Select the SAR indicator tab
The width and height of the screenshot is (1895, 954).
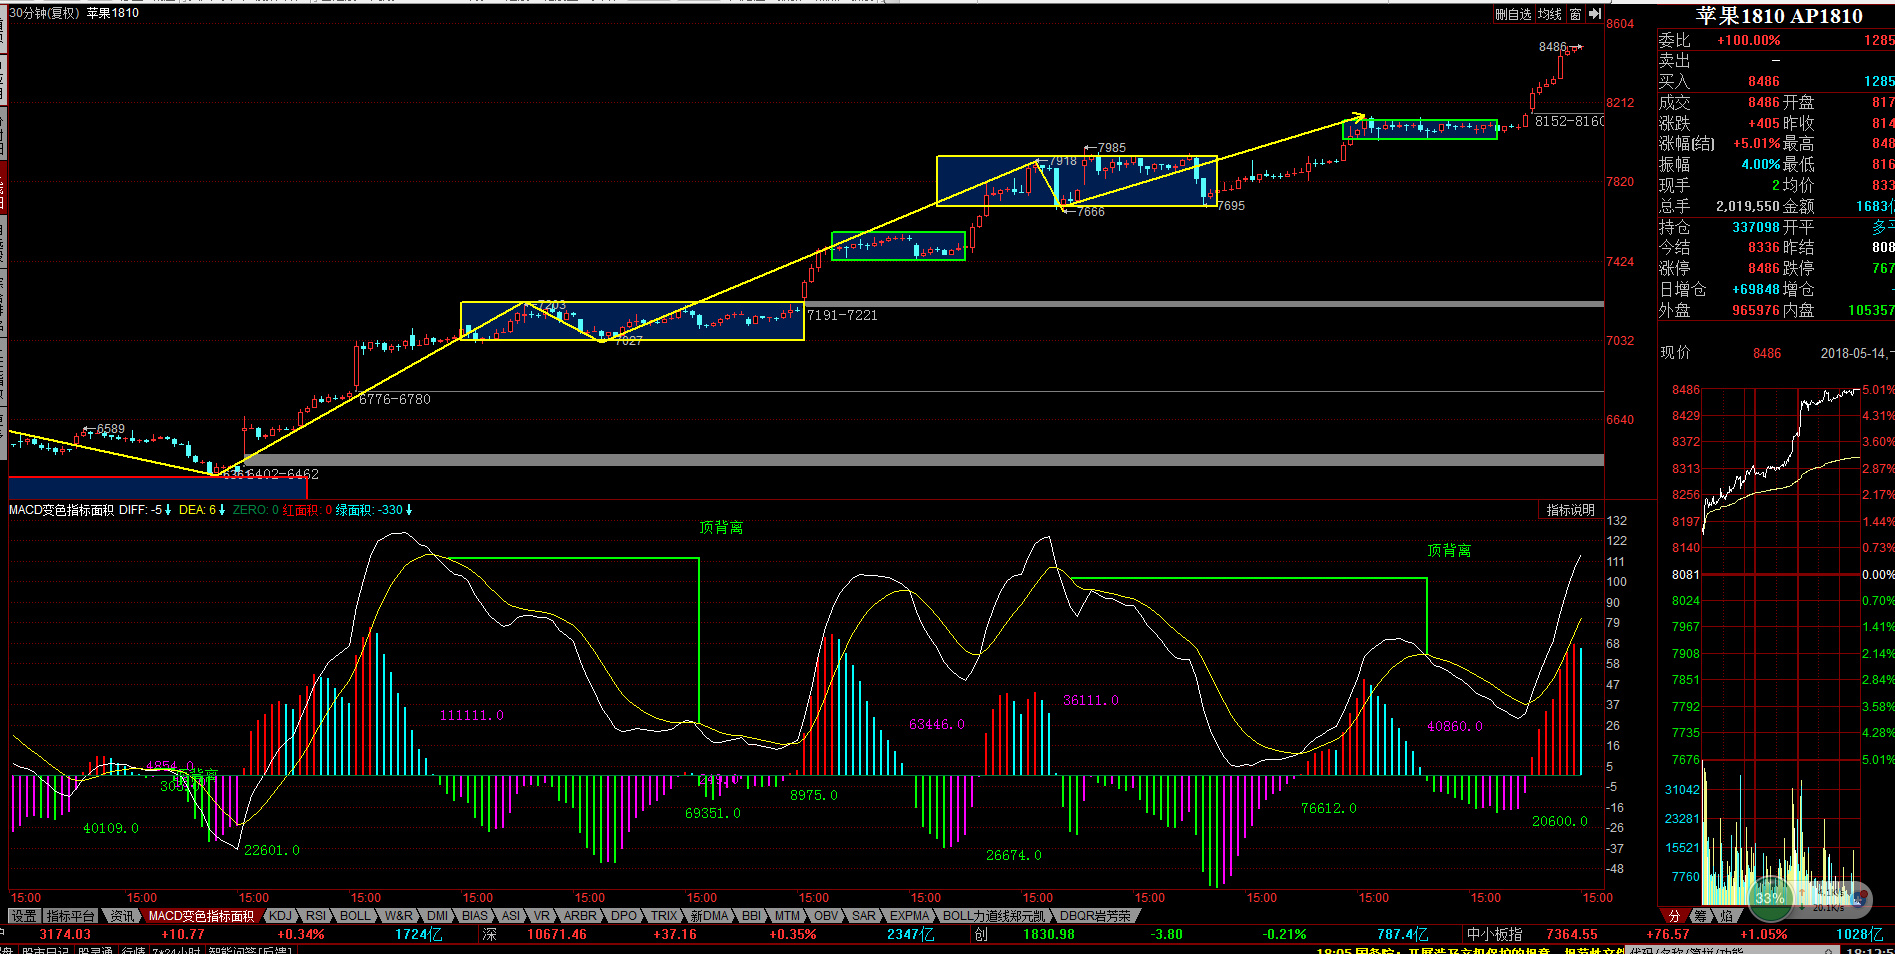click(864, 916)
